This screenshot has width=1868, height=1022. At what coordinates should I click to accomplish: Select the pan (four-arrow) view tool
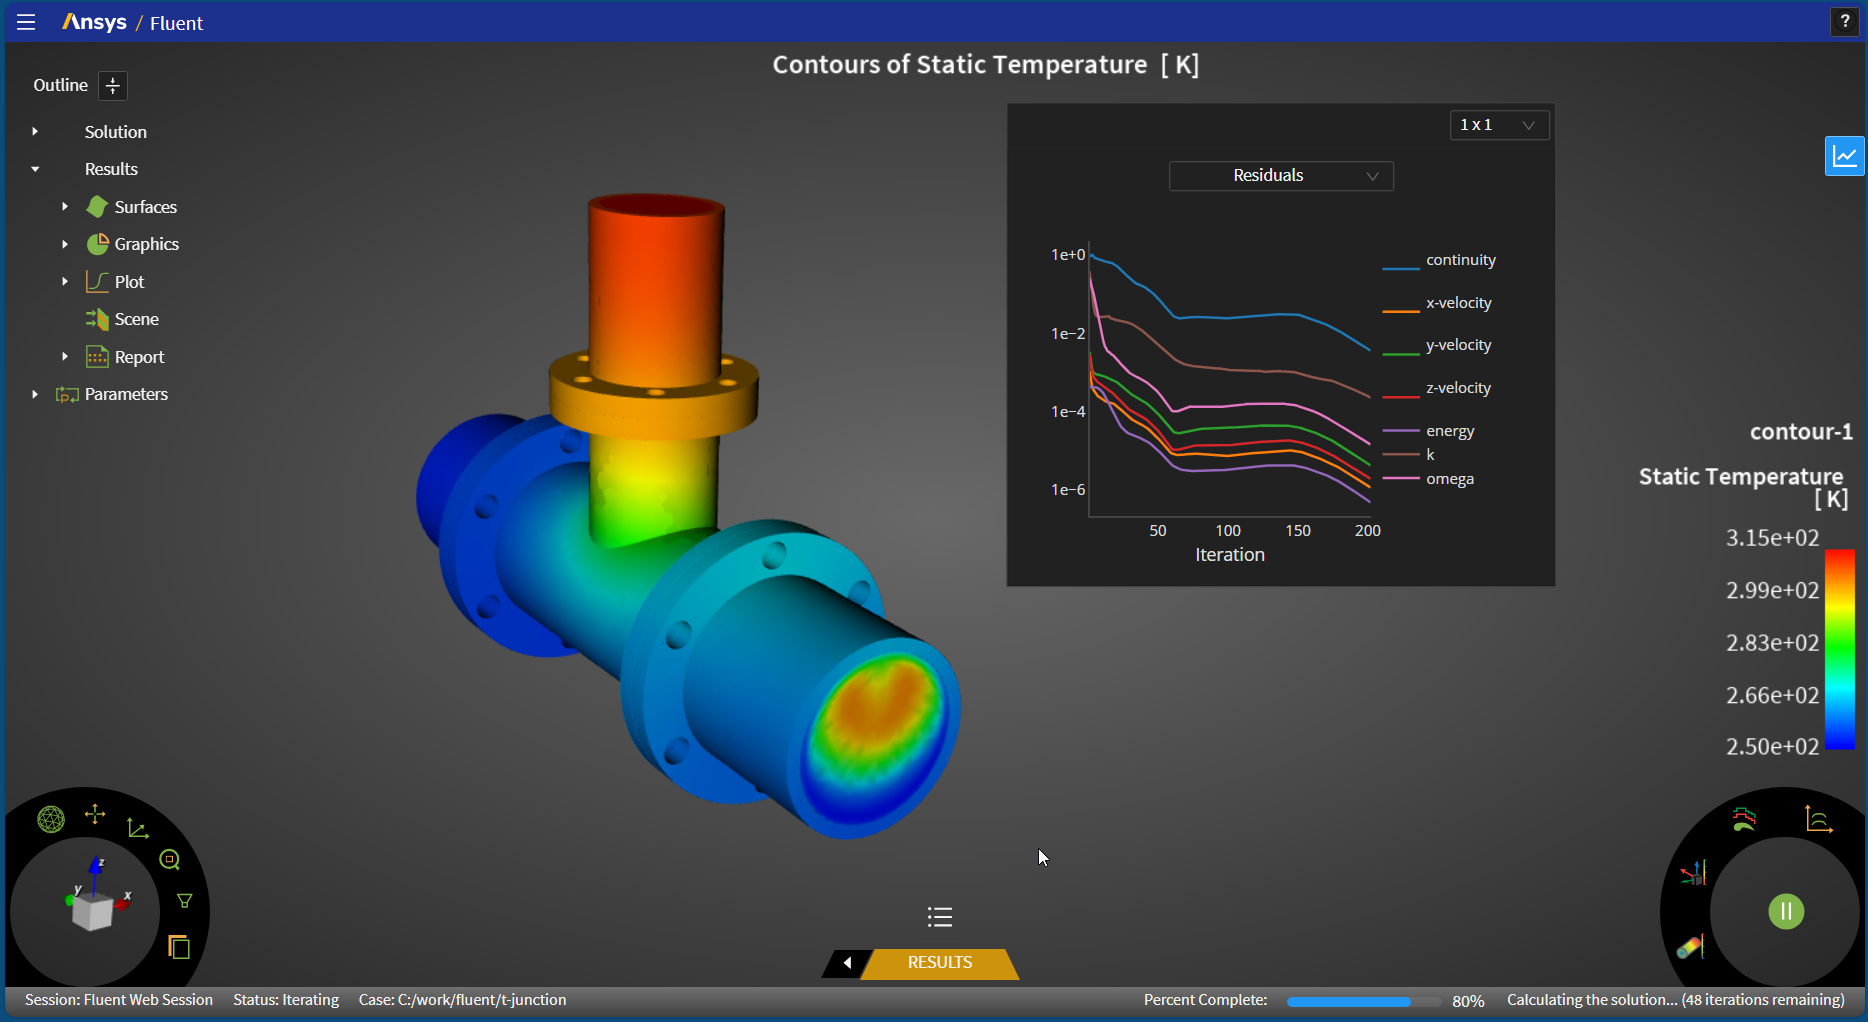[95, 814]
